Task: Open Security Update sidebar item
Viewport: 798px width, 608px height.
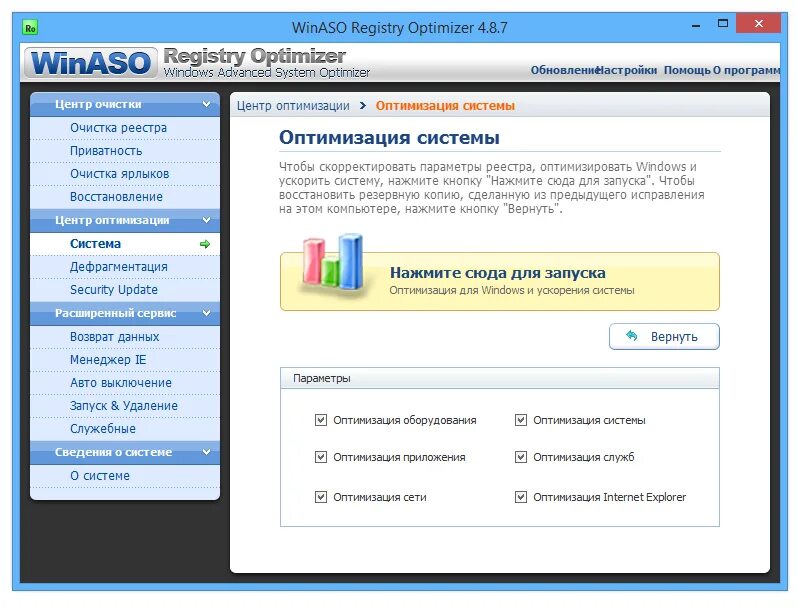Action: 125,290
